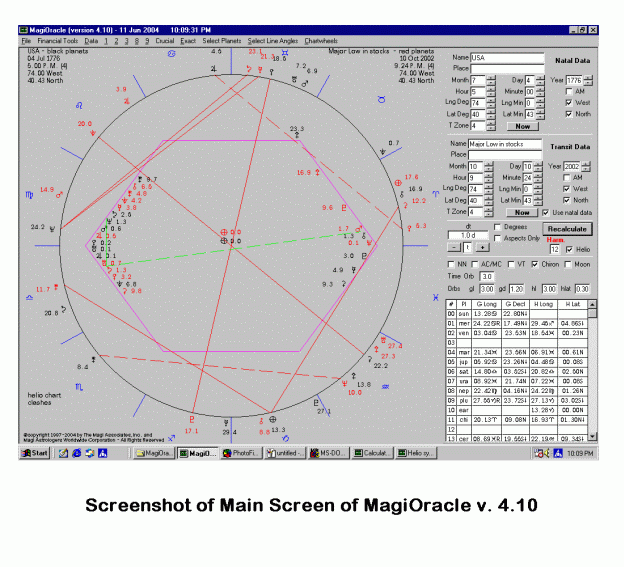This screenshot has width=624, height=567.
Task: Enable the NN checkbox
Action: pos(451,264)
